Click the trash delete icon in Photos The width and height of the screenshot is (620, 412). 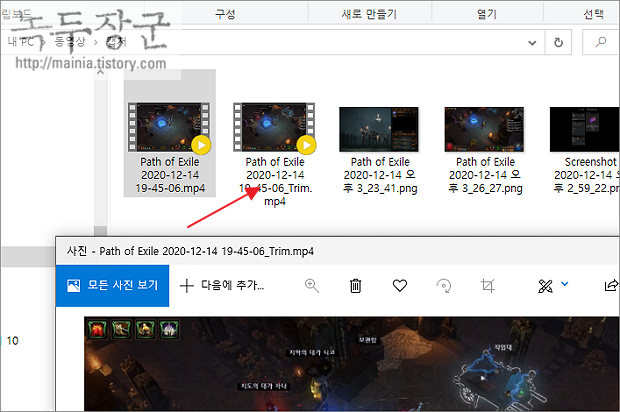pos(355,285)
